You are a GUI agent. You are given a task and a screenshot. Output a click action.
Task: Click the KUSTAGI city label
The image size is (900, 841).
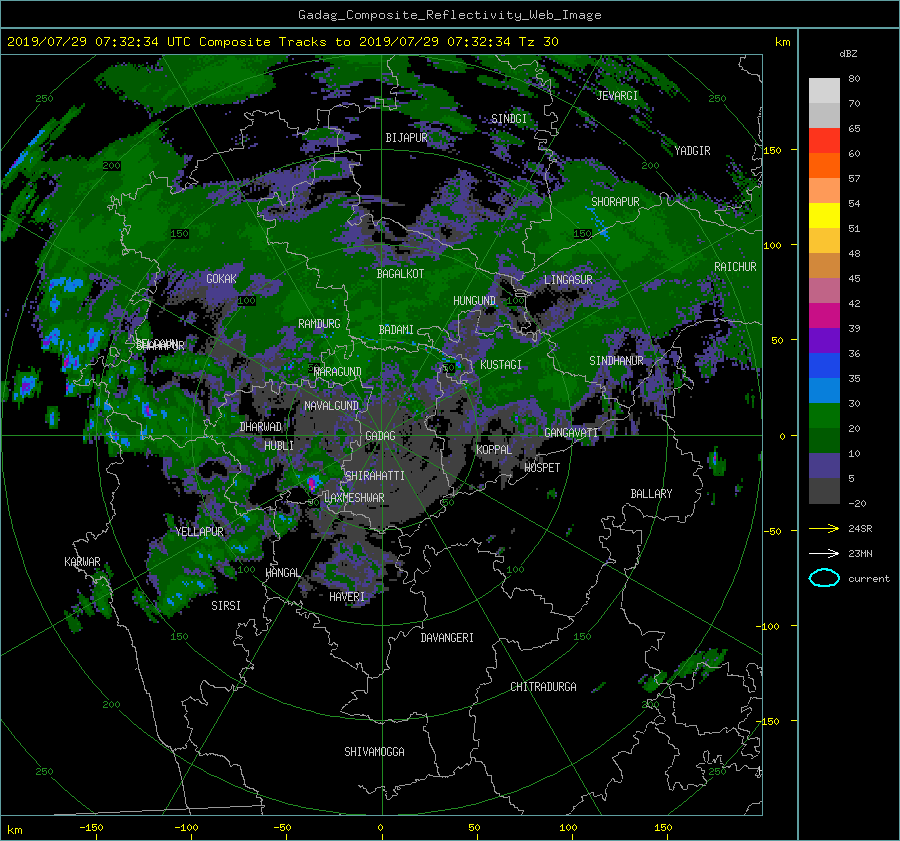[x=501, y=365]
